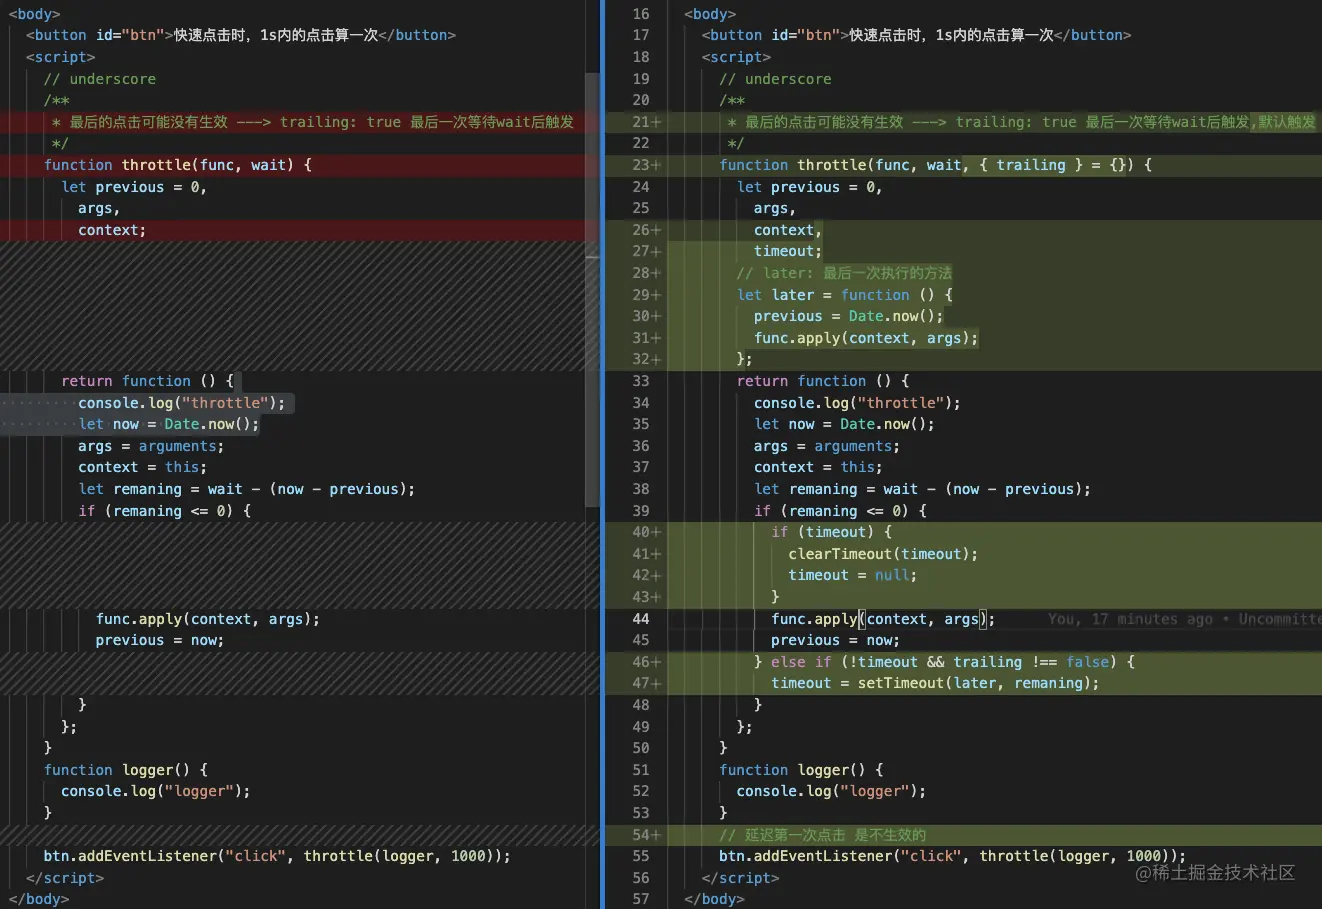Click the "timeout = setTimeout(later, remaning);" line
Viewport: 1322px width, 909px height.
(x=935, y=683)
